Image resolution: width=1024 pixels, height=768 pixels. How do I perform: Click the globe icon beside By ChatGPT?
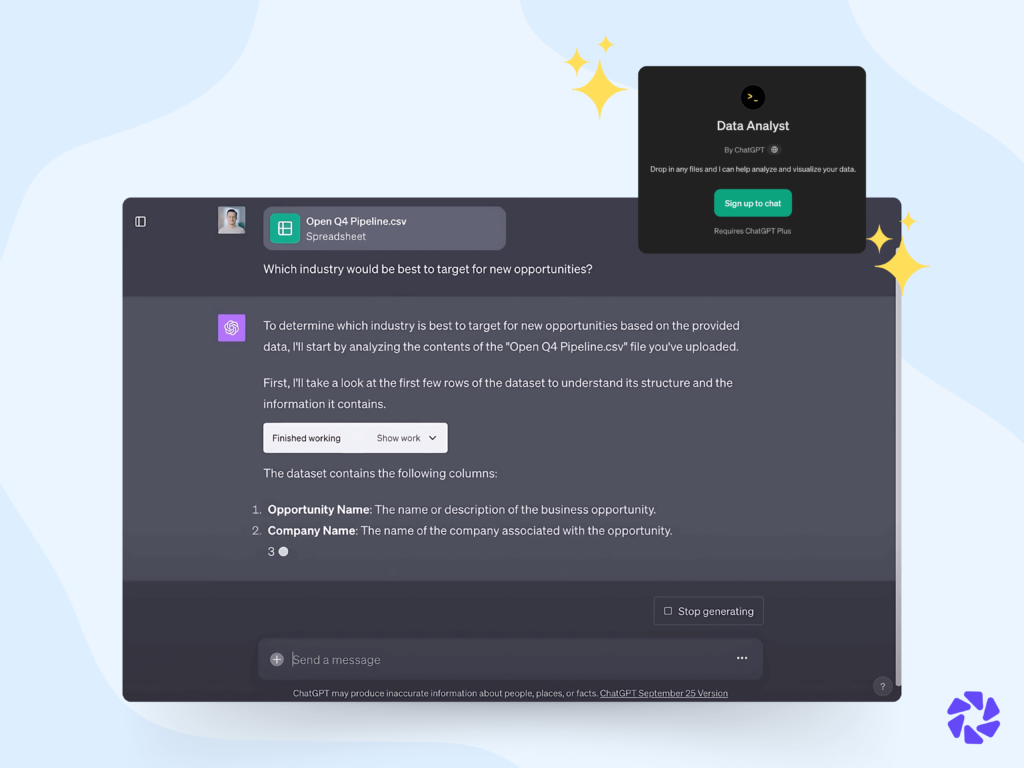774,150
